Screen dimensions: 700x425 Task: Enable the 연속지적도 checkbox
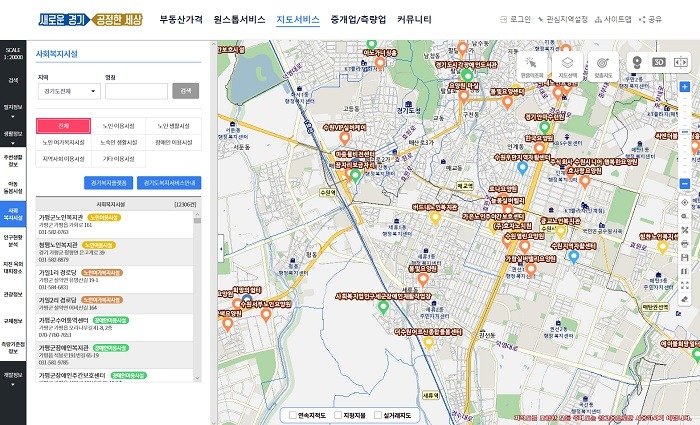290,414
